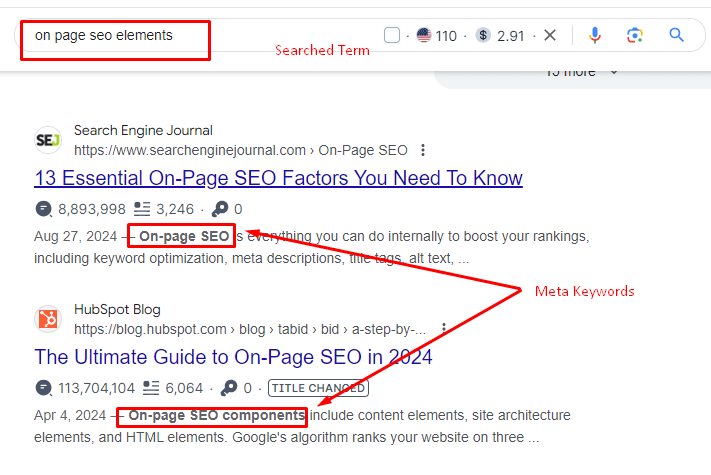Click the searchenginejournal.com URL breadcrumb

point(240,150)
